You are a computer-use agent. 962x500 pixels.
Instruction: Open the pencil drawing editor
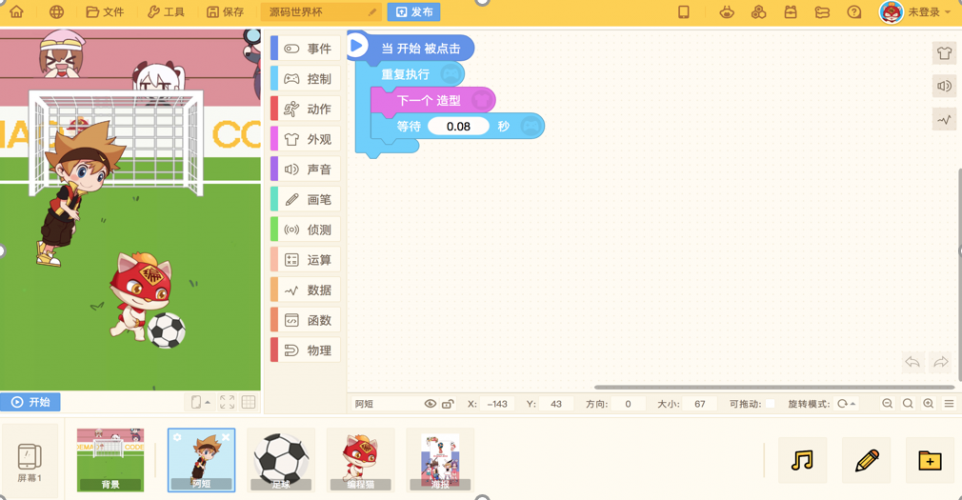coord(866,460)
